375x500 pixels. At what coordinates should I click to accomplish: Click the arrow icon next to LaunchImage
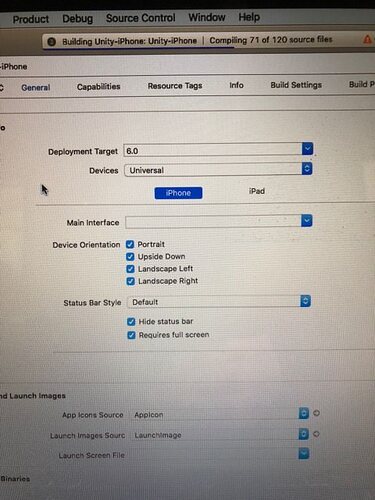(x=316, y=434)
